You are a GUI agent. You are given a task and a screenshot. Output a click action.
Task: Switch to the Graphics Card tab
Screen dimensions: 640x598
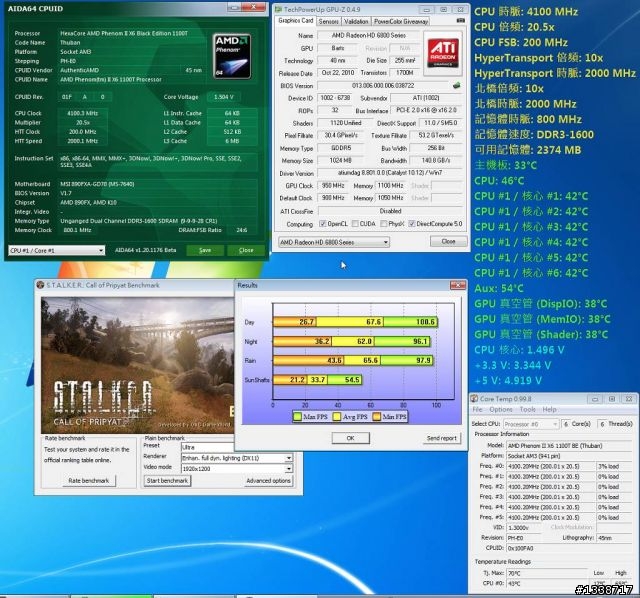point(296,20)
